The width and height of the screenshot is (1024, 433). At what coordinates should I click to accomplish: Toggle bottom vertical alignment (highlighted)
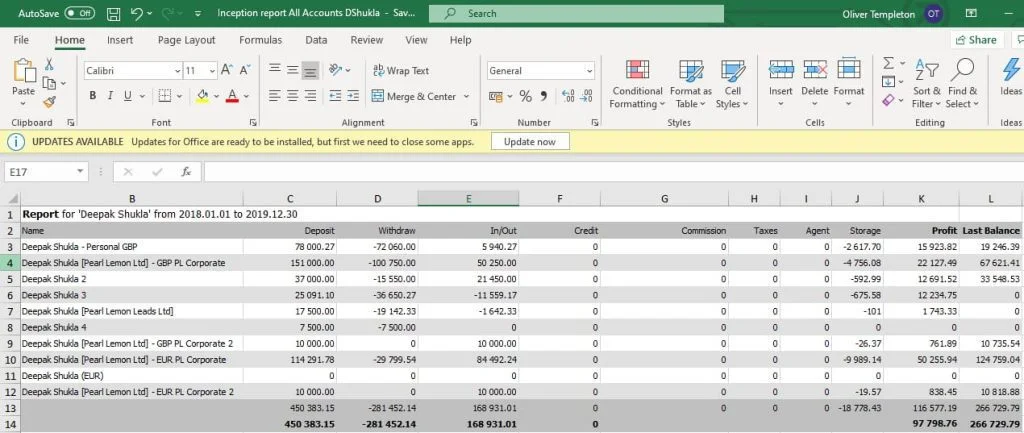[x=310, y=70]
